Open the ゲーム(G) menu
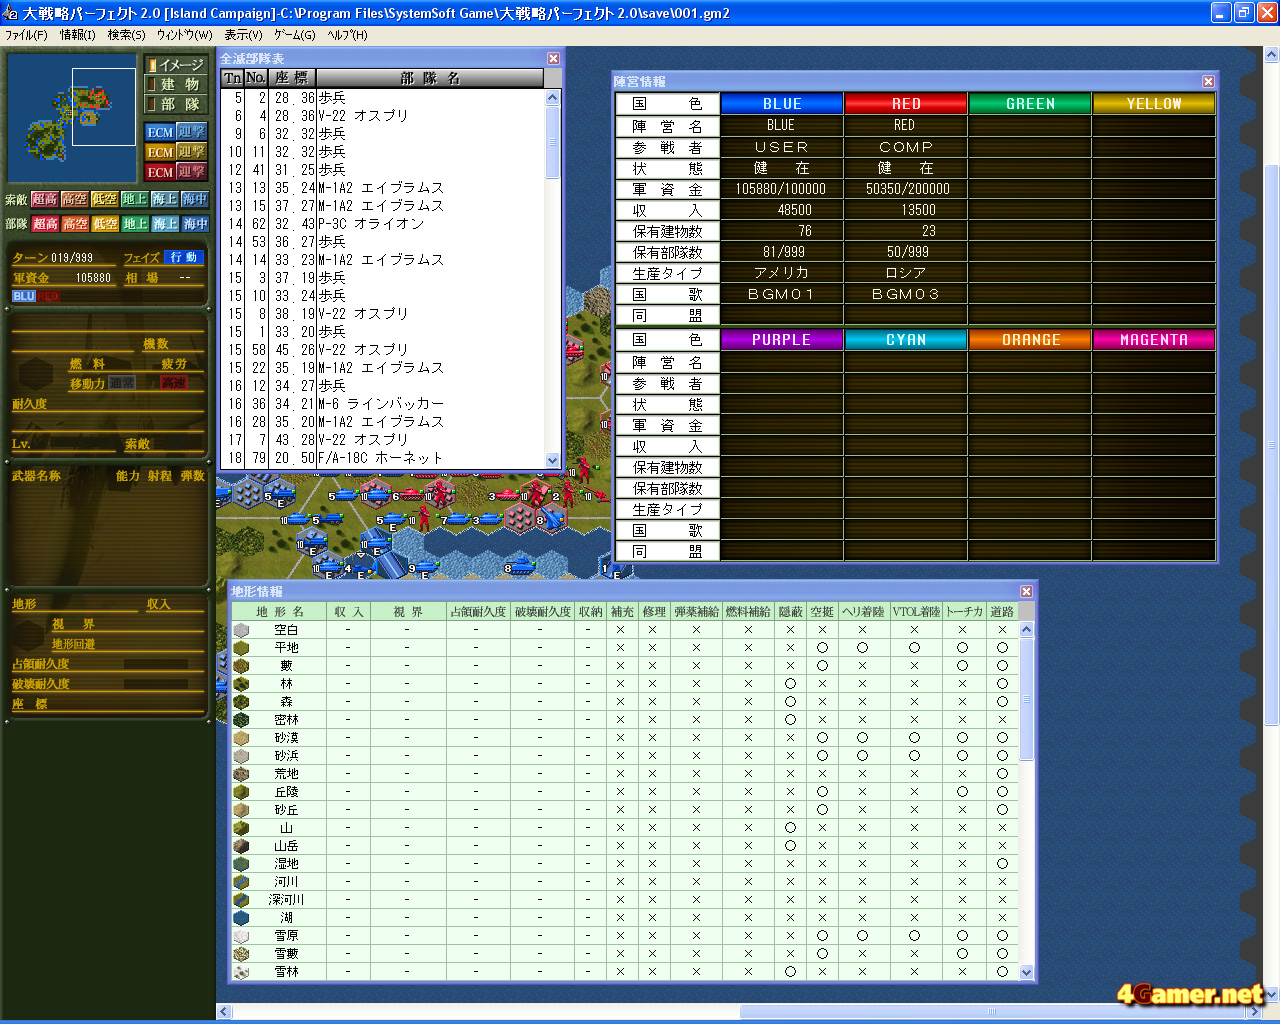The image size is (1280, 1024). click(295, 35)
